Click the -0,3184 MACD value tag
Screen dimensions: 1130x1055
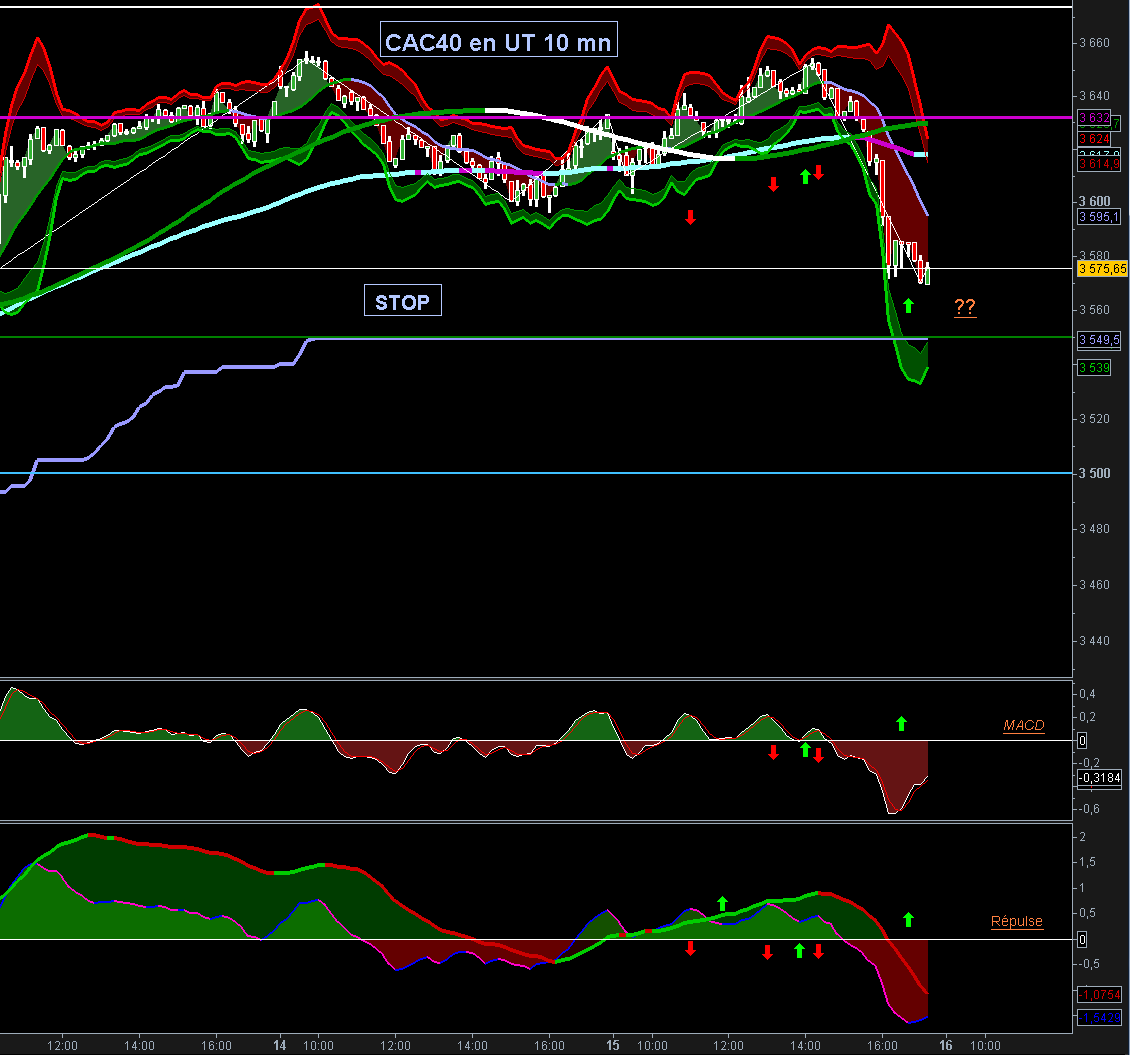point(1099,778)
